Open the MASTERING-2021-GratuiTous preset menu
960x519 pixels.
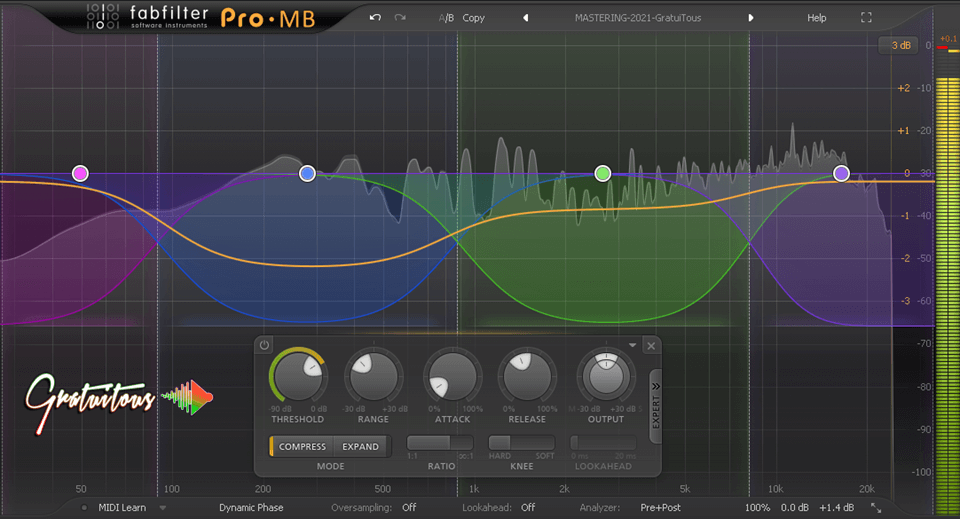click(x=638, y=18)
